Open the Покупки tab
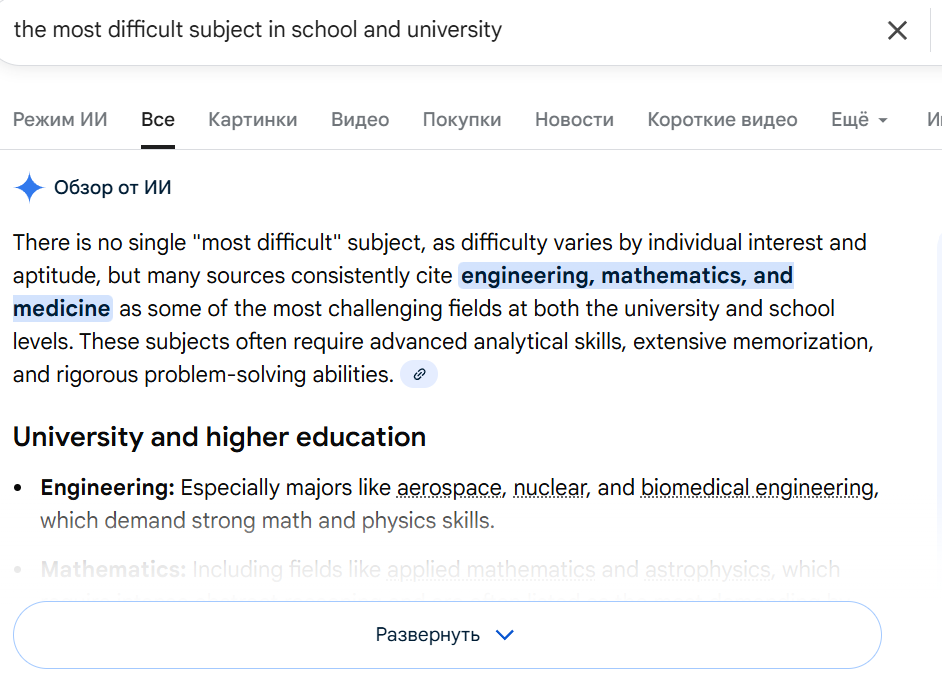The image size is (942, 681). 462,120
